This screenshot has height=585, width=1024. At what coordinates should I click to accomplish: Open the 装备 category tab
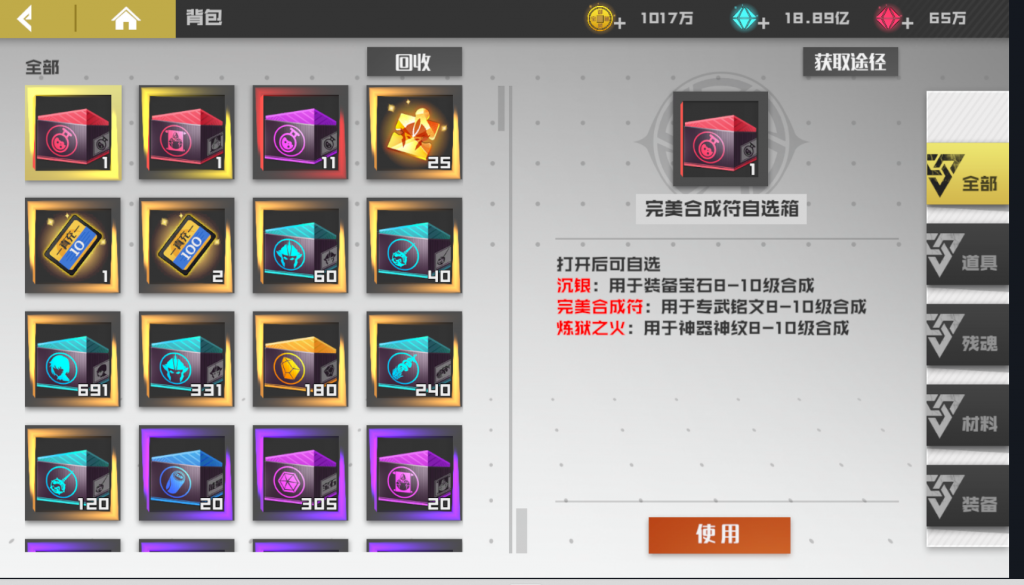tap(967, 496)
